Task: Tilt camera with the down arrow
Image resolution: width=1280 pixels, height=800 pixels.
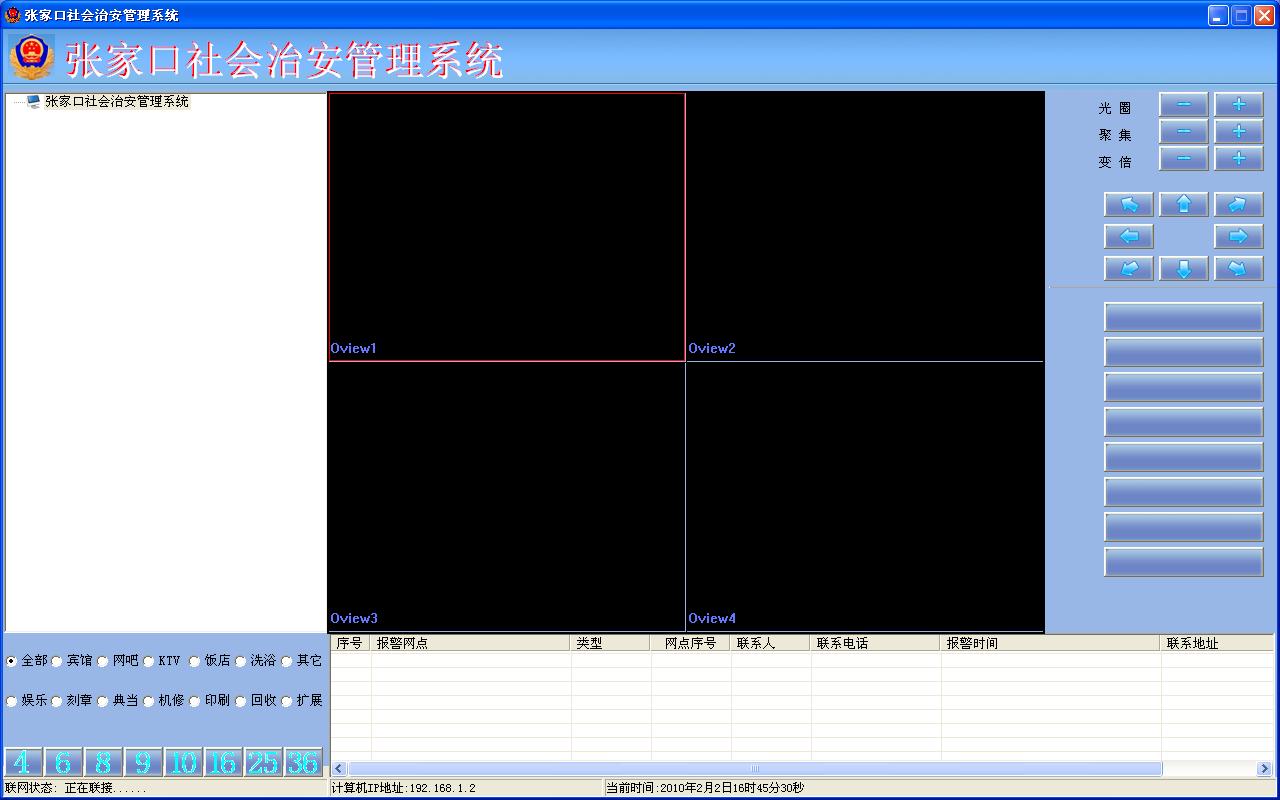Action: pyautogui.click(x=1184, y=268)
